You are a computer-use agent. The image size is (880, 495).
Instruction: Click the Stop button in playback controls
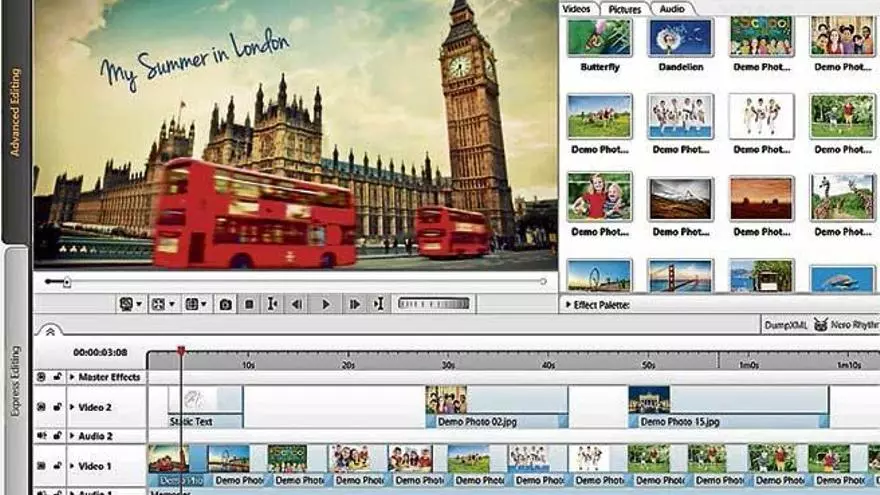point(249,304)
